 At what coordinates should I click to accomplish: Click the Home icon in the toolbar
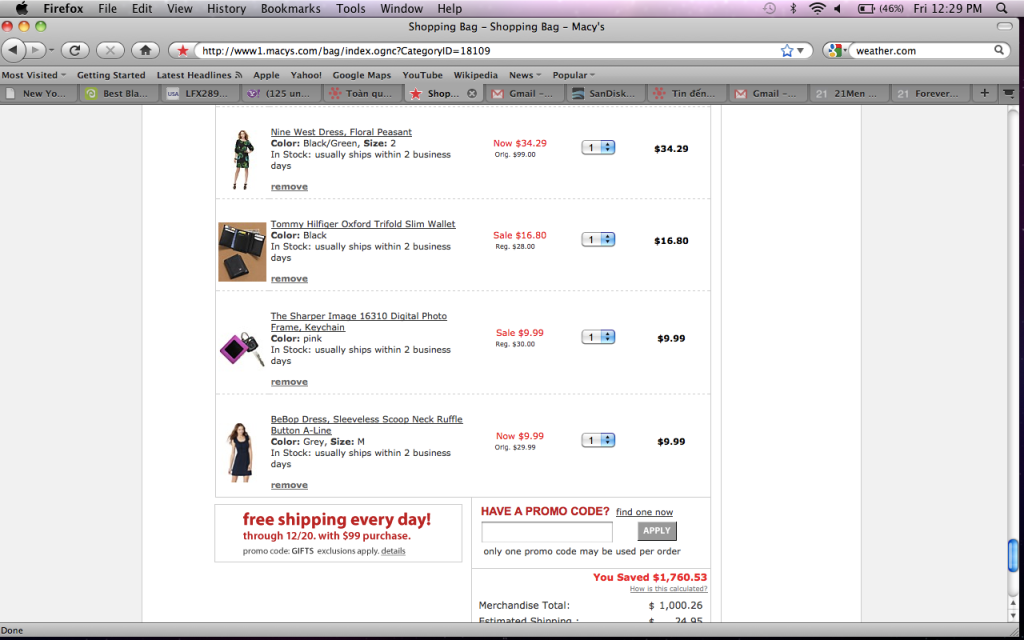point(145,49)
